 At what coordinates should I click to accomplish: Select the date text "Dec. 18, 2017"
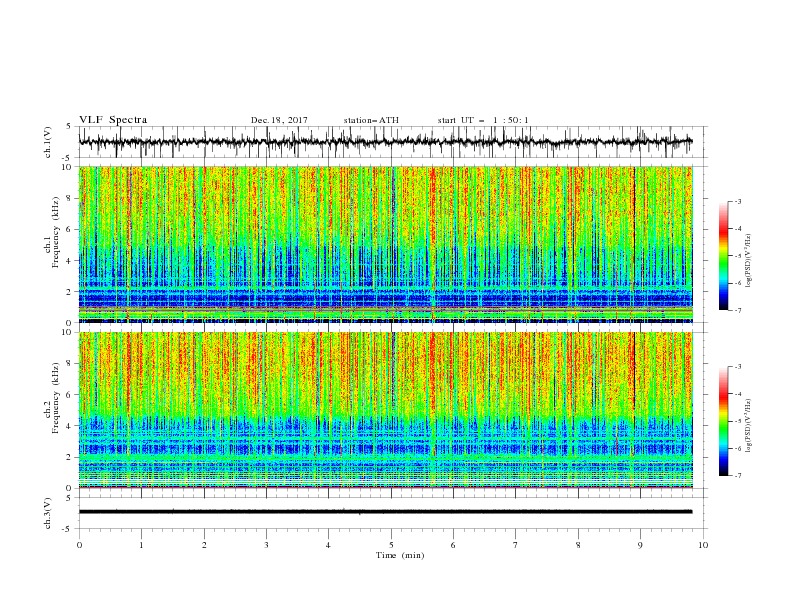coord(279,120)
